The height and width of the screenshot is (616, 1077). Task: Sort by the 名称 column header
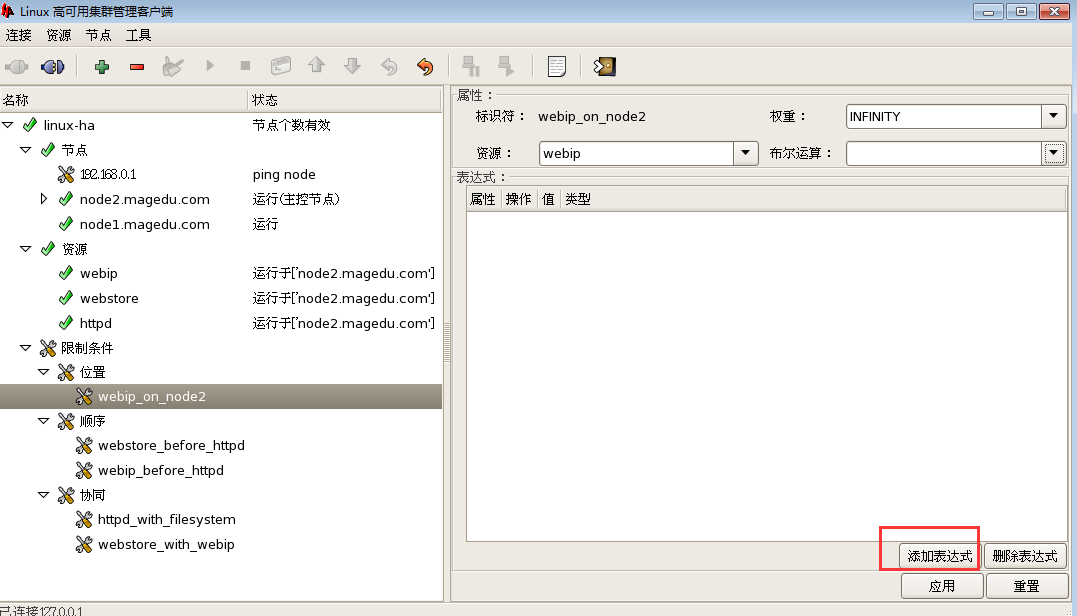click(x=124, y=100)
